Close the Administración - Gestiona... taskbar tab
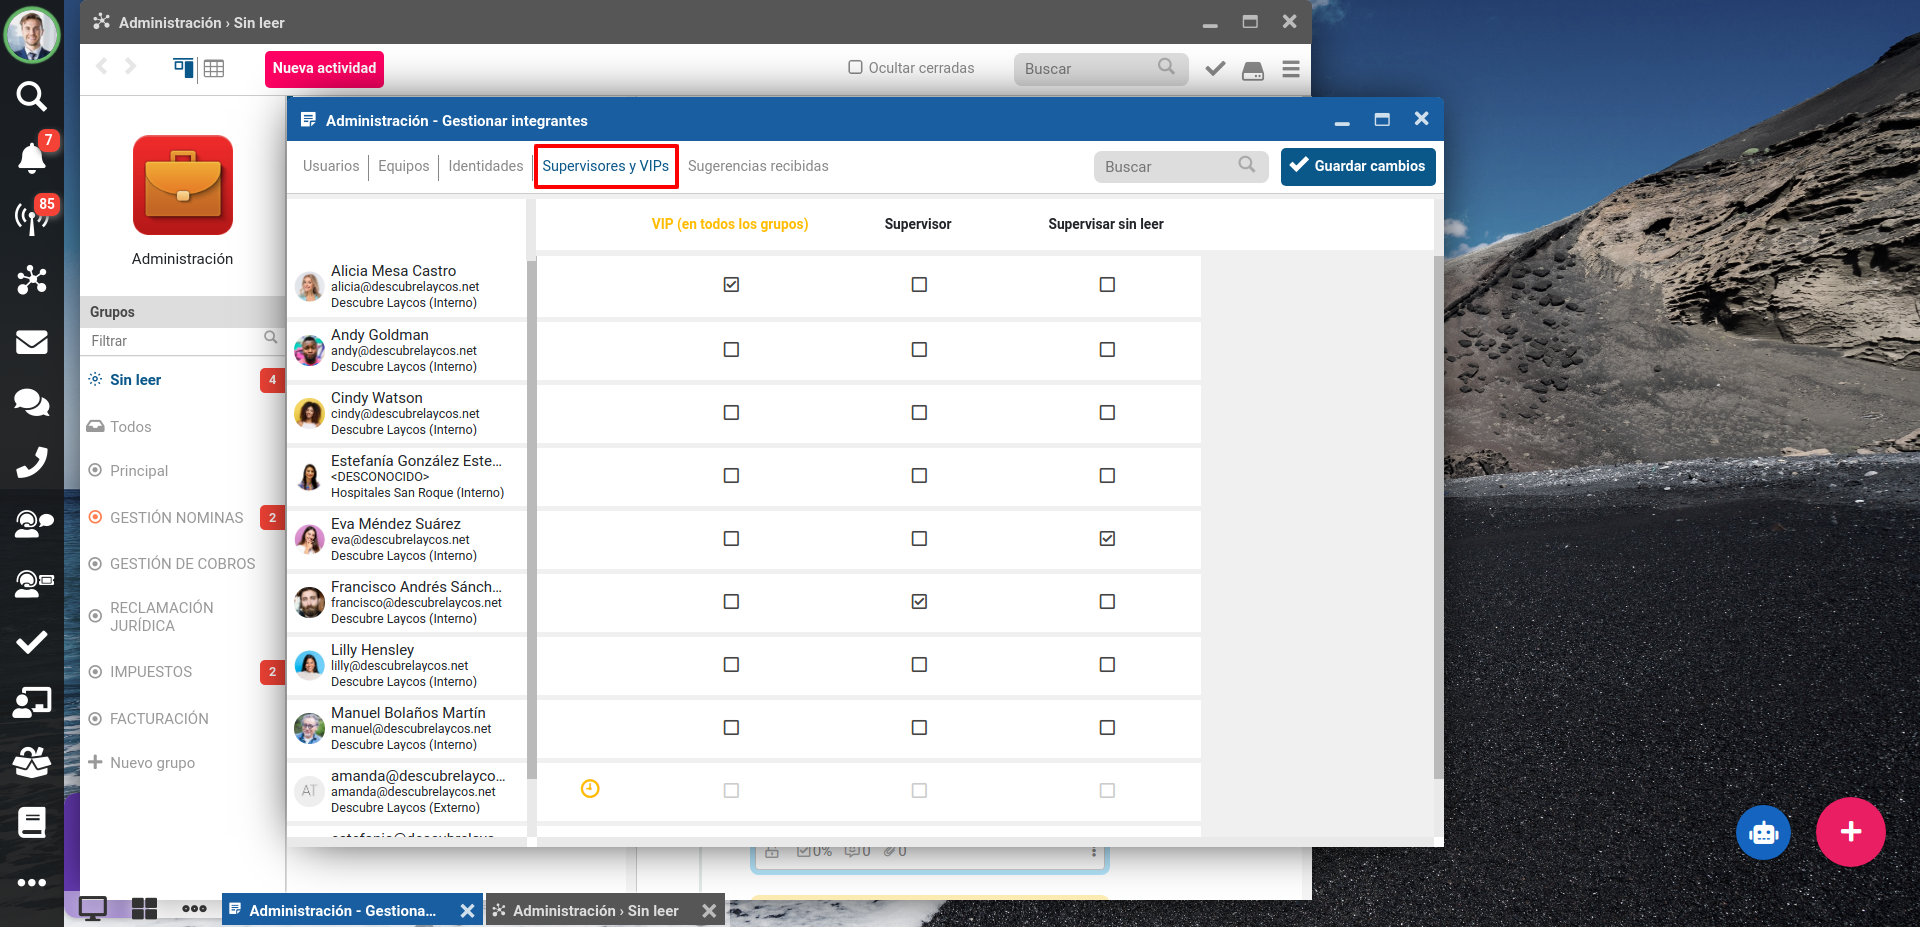1920x927 pixels. click(467, 911)
